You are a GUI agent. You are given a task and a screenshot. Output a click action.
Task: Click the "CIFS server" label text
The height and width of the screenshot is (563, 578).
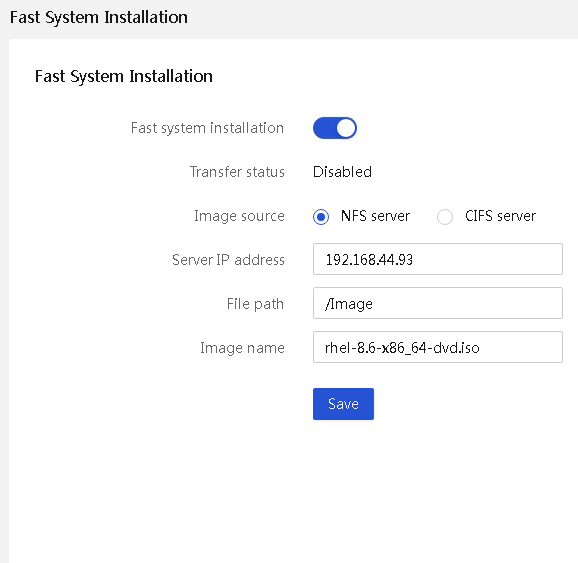click(x=500, y=216)
